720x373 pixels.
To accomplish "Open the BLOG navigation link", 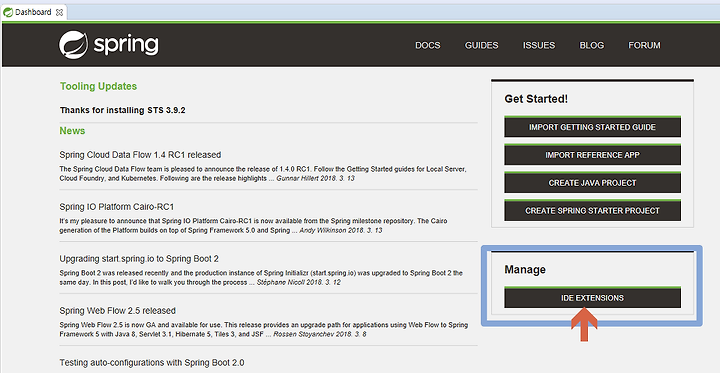I will point(591,45).
